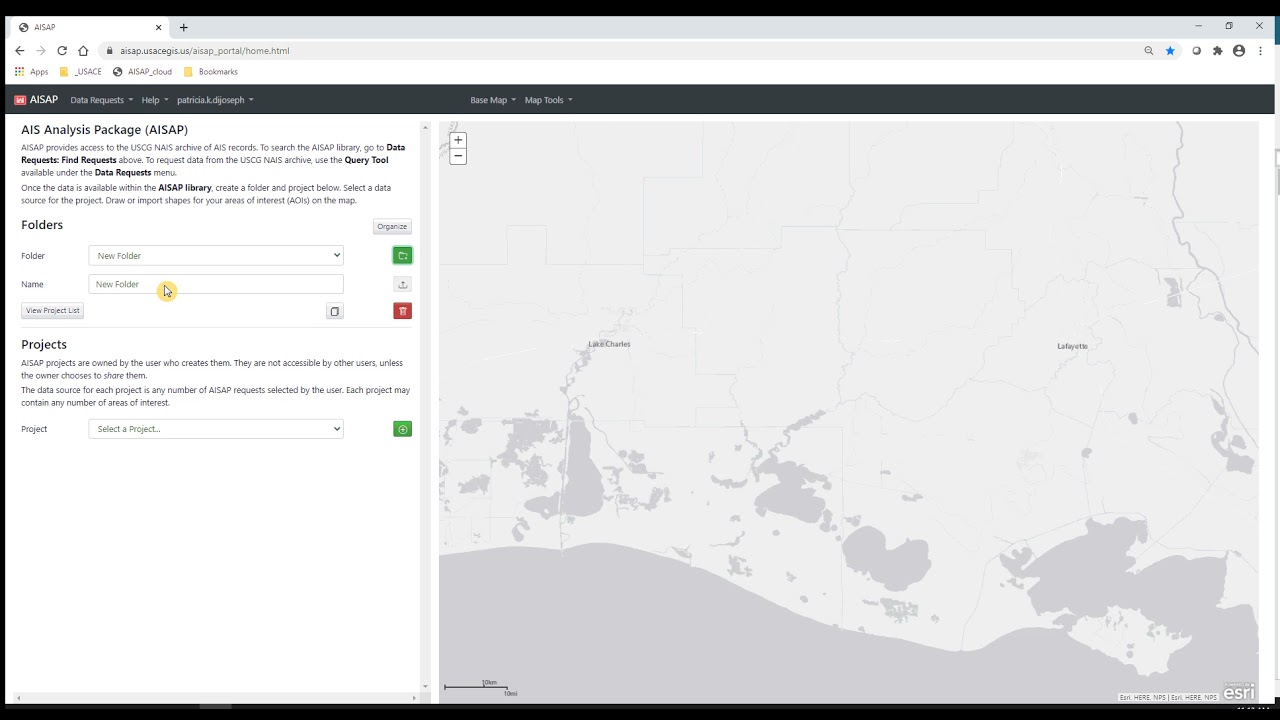Open the Extensions puzzle piece icon

(1217, 51)
